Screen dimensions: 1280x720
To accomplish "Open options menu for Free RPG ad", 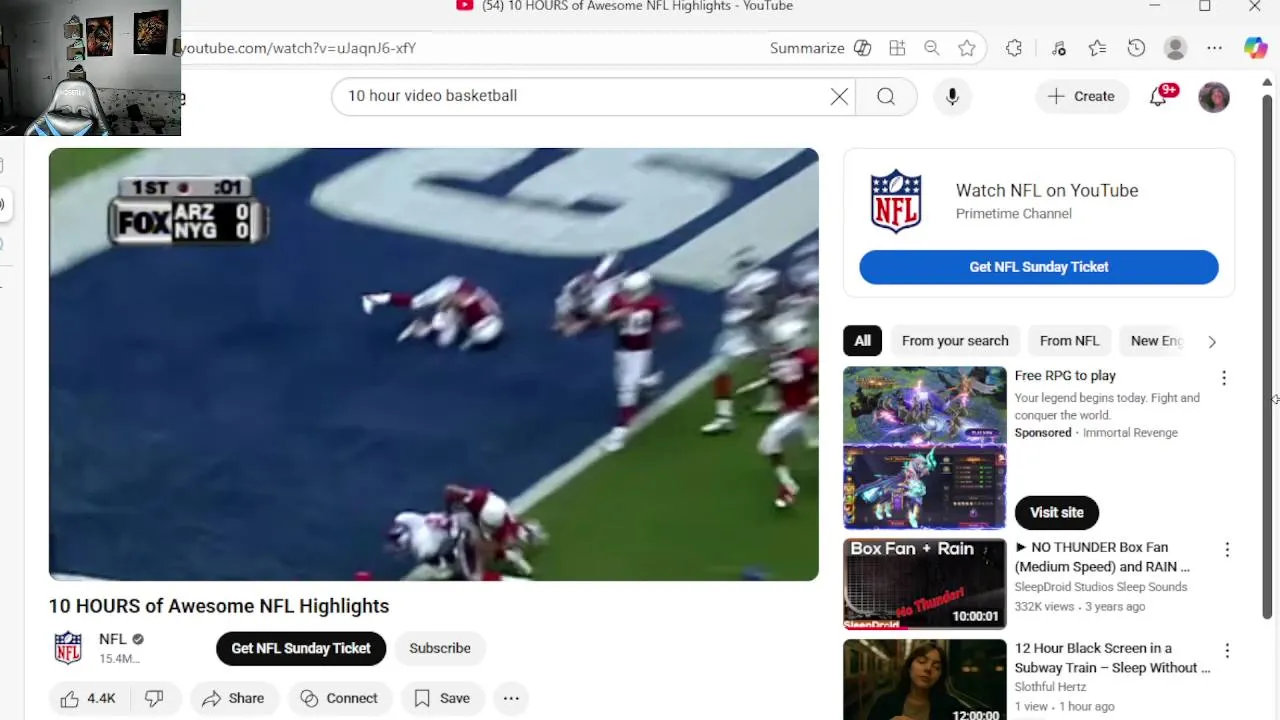I will (x=1224, y=378).
